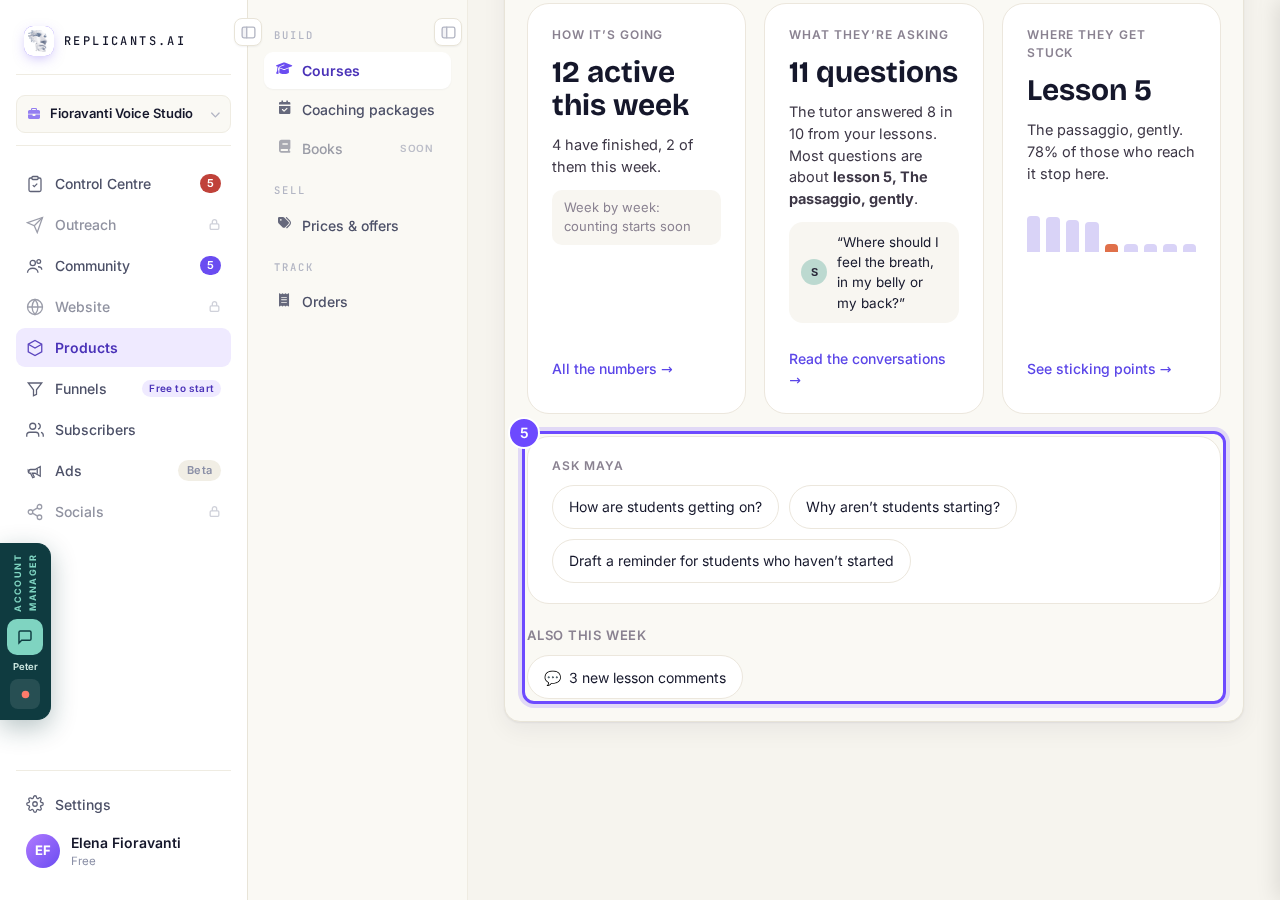Viewport: 1280px width, 900px height.
Task: Select the Community people icon
Action: 35,266
